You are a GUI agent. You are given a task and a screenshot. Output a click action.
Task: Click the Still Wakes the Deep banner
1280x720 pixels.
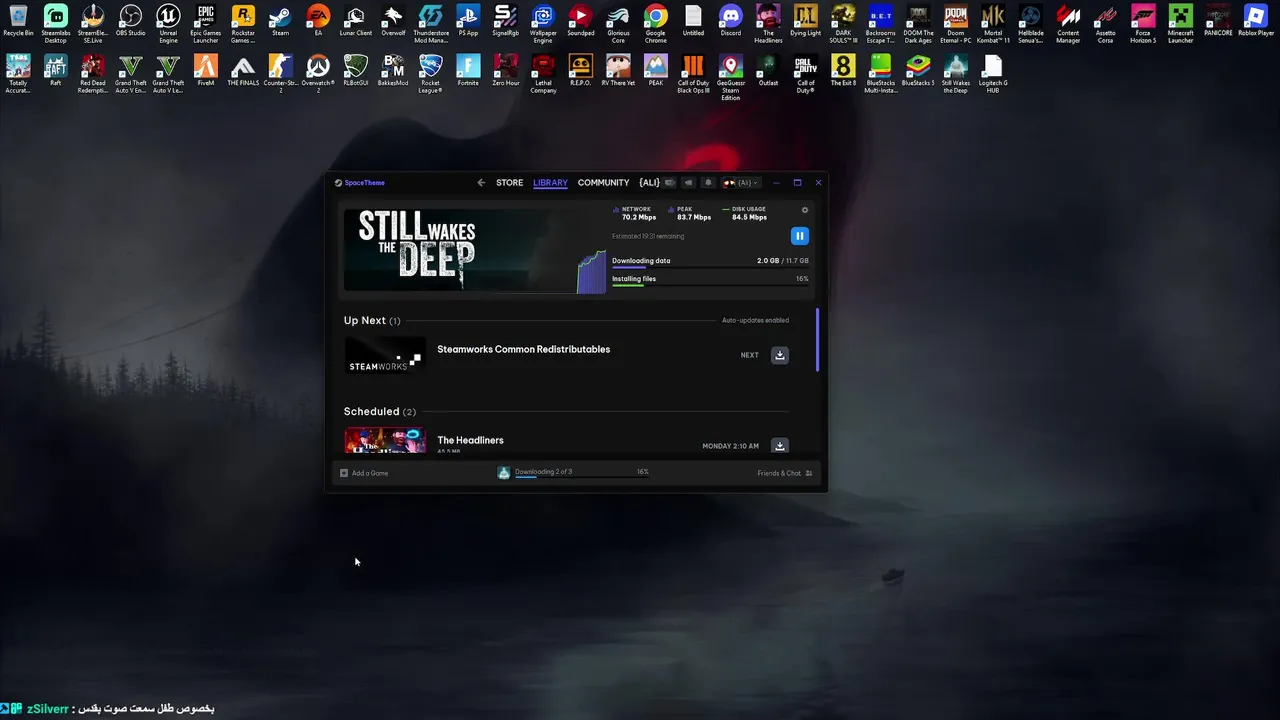(x=475, y=249)
